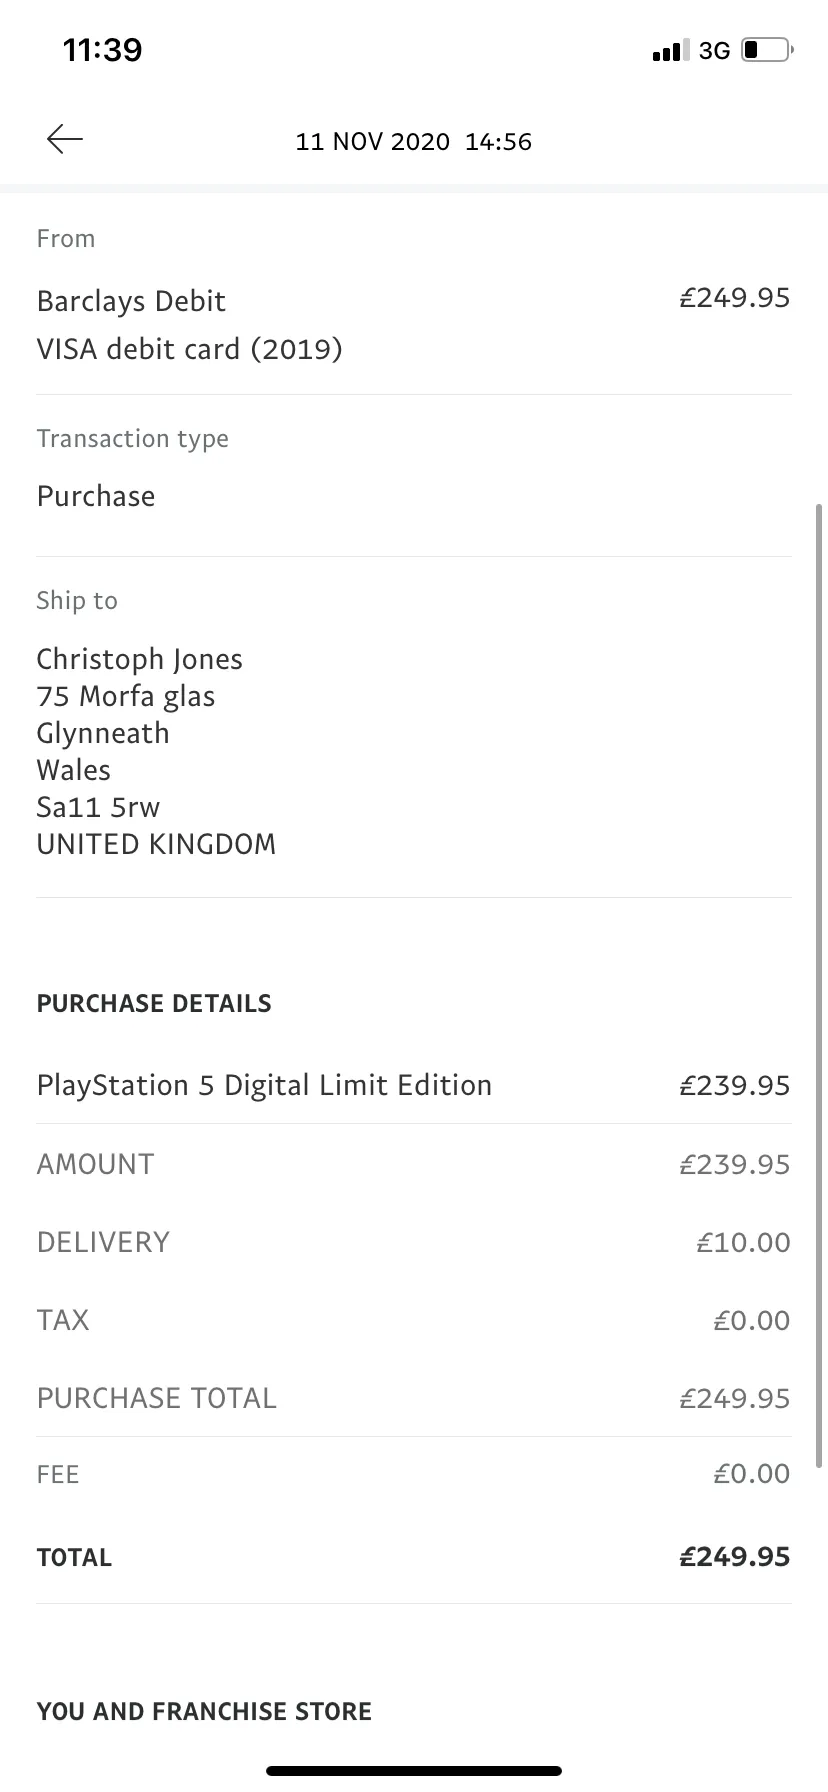Tap the Purchase transaction type row

[x=414, y=496]
